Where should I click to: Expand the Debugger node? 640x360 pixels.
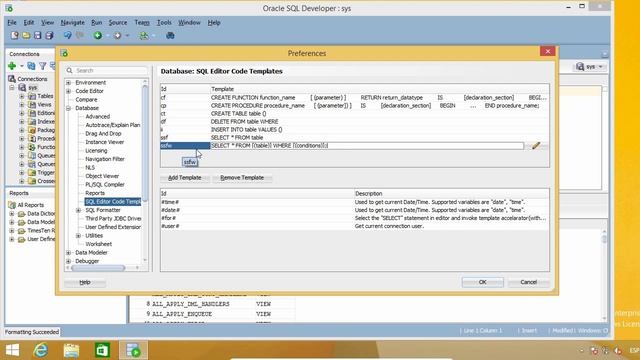tap(69, 261)
